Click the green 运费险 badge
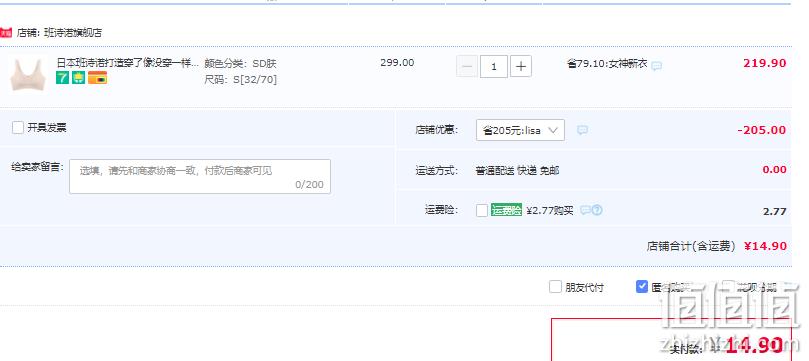The width and height of the screenshot is (809, 361). tap(507, 210)
